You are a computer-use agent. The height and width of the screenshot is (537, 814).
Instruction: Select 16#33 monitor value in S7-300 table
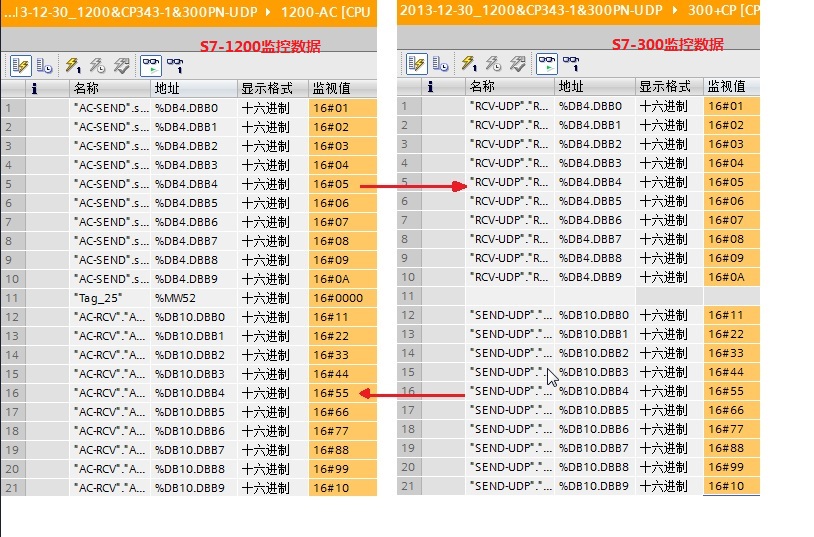[732, 353]
